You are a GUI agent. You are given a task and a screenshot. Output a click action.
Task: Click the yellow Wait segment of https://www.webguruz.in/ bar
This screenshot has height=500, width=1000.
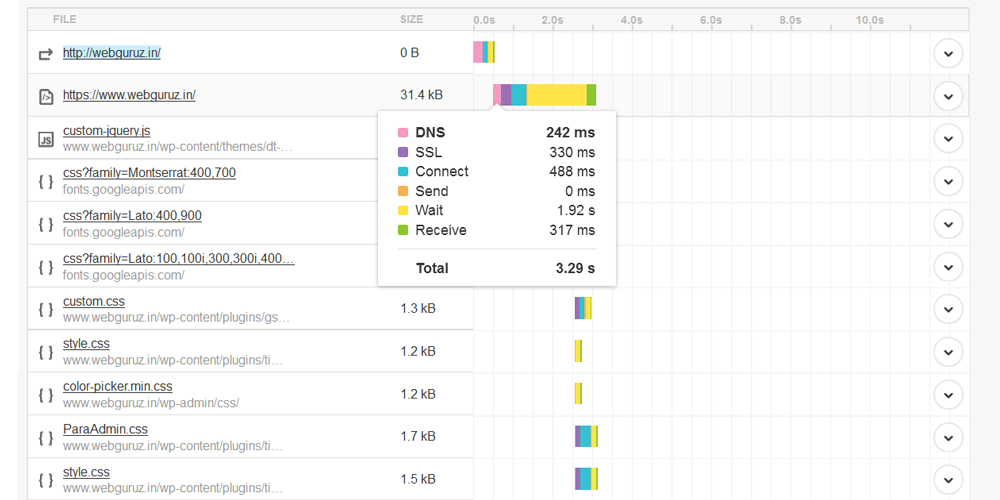point(556,95)
